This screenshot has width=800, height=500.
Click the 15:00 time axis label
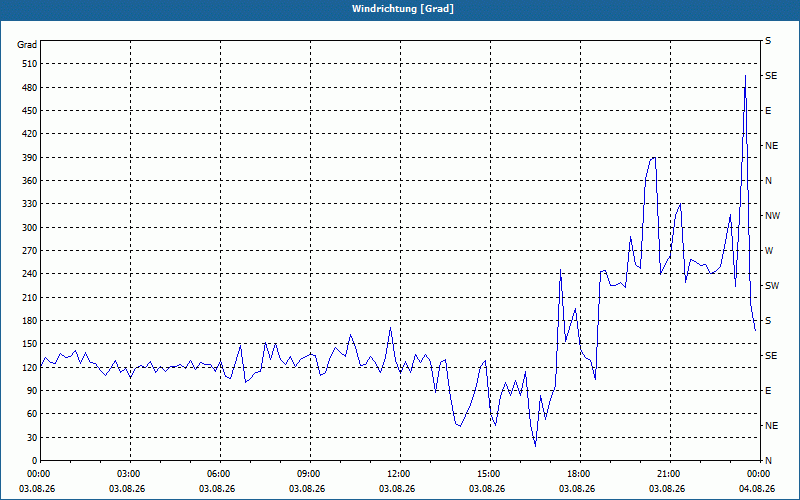490,473
